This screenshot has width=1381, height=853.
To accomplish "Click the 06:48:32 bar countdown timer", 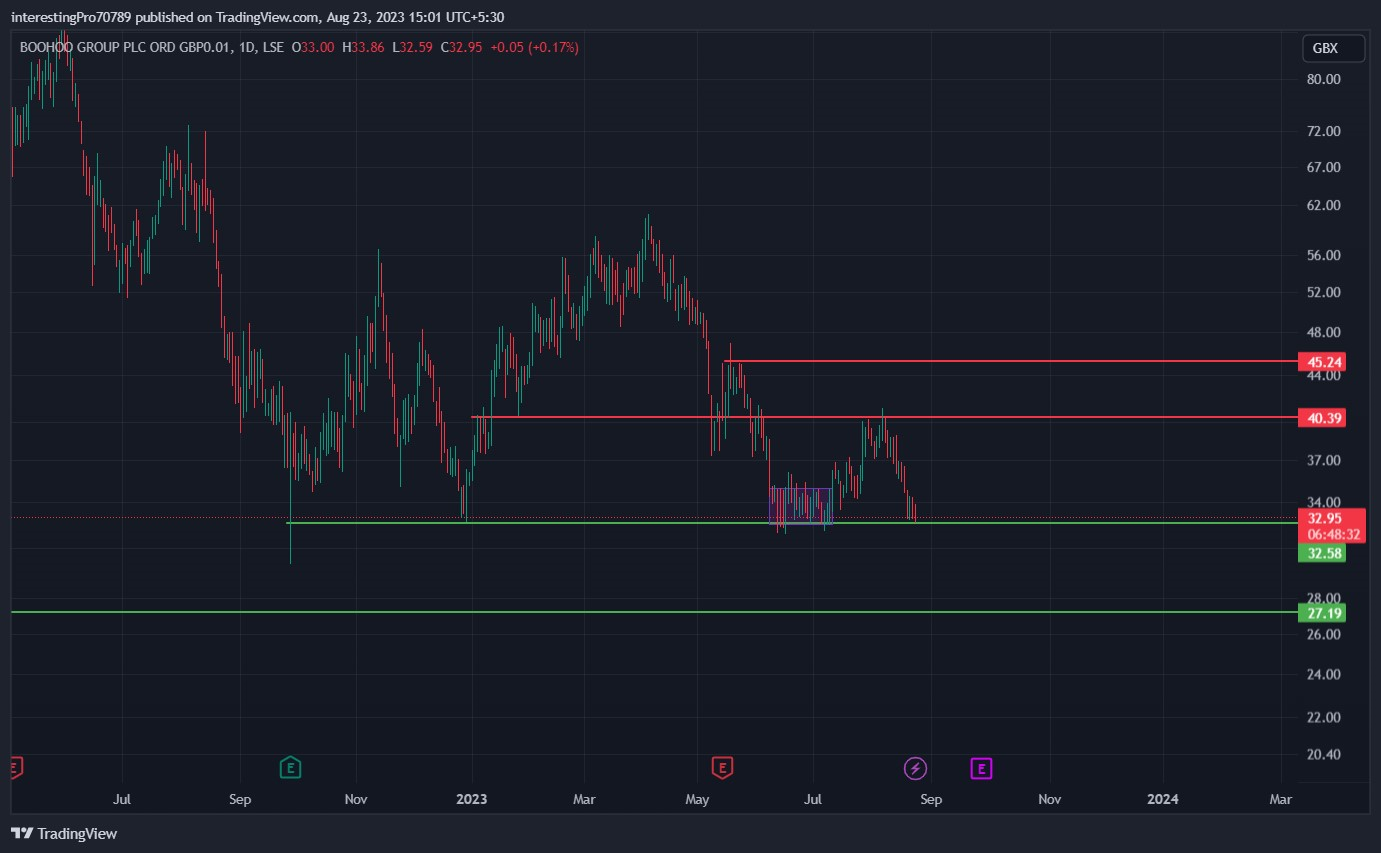I will tap(1331, 535).
